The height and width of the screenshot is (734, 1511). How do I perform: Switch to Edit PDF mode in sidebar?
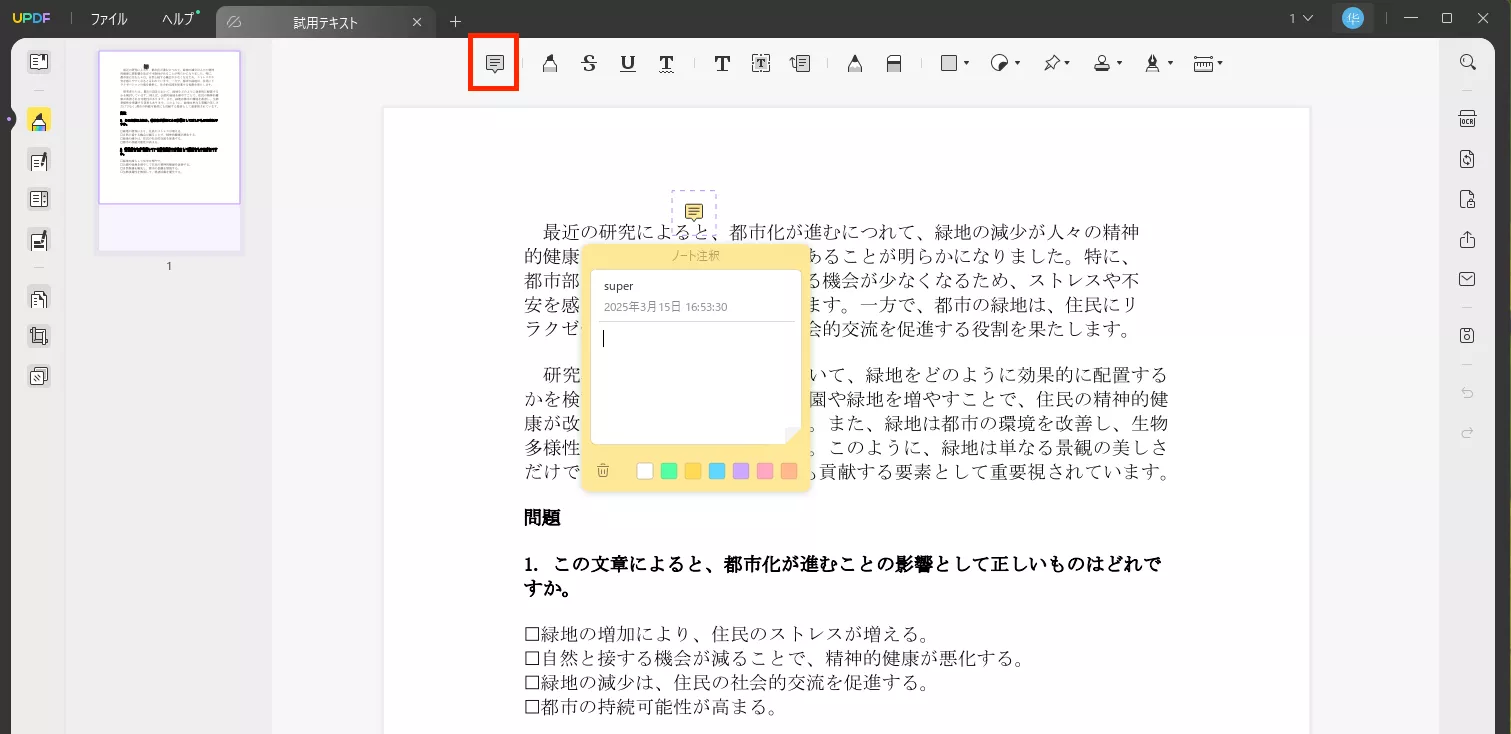click(x=39, y=160)
